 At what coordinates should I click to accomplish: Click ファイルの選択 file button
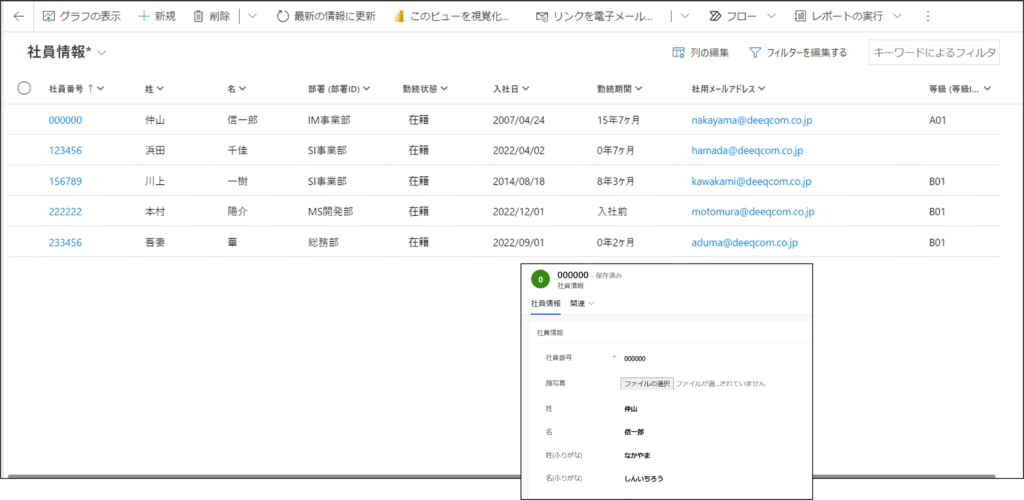646,383
